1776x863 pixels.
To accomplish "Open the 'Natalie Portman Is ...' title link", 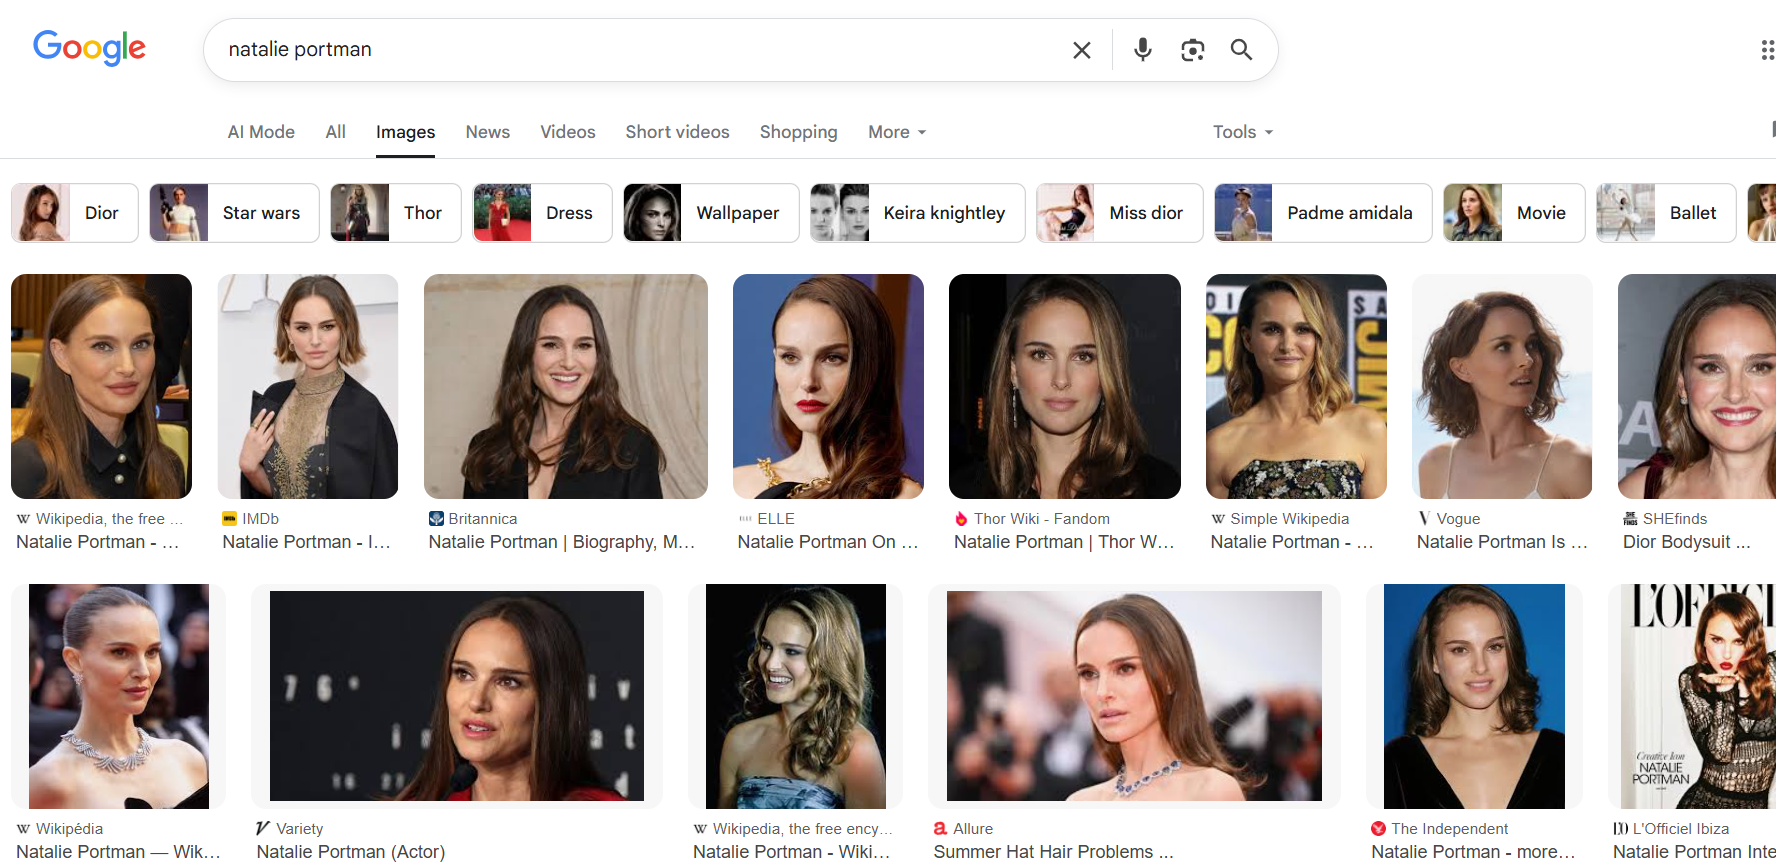I will [x=1502, y=542].
